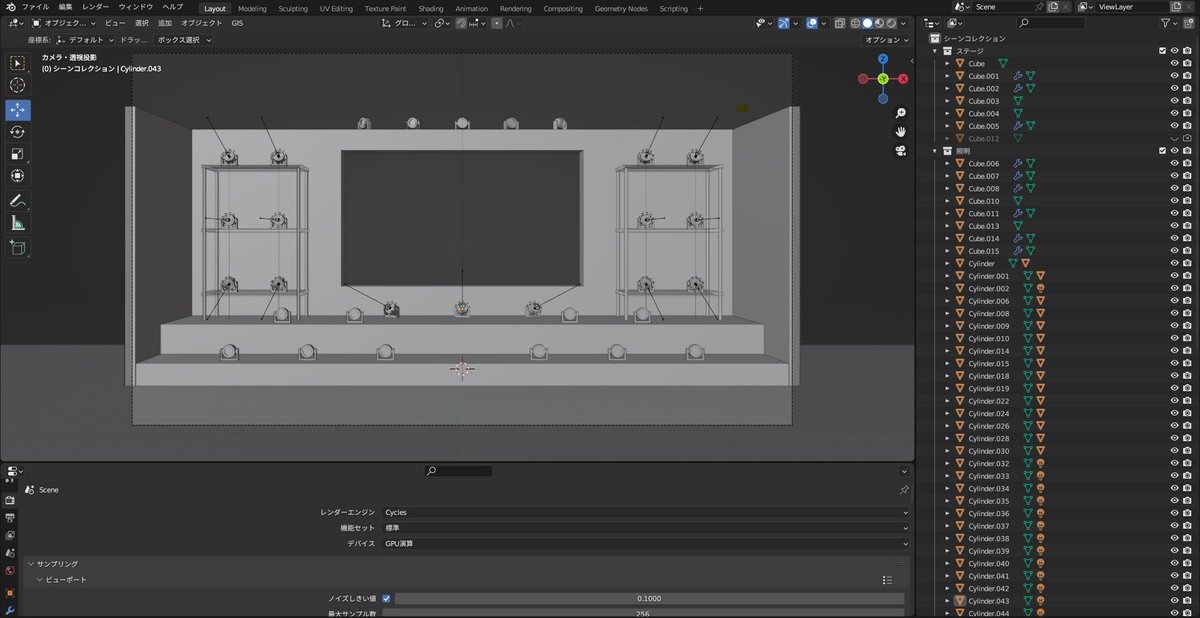Viewport: 1200px width, 618px height.
Task: Select the Annotate tool
Action: pyautogui.click(x=18, y=201)
